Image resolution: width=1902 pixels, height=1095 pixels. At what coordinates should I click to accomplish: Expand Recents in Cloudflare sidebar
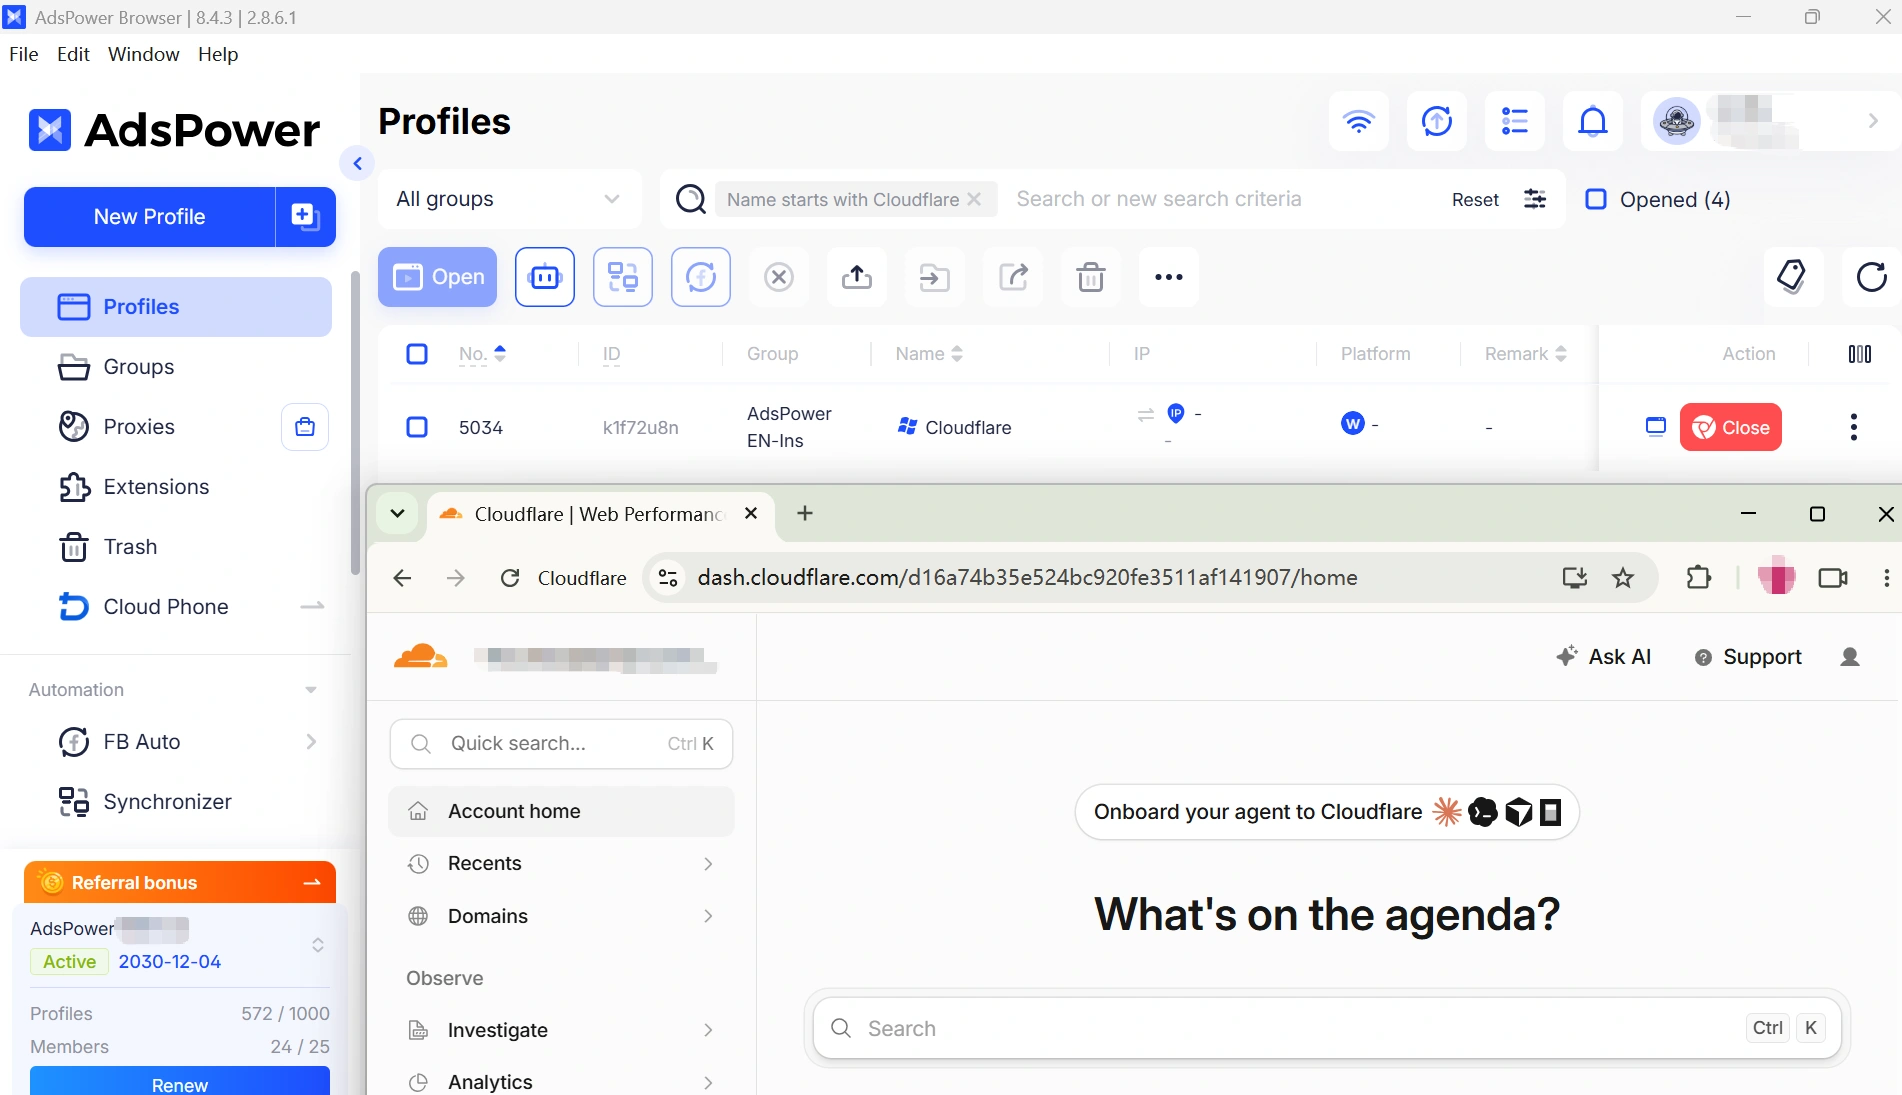(x=708, y=864)
